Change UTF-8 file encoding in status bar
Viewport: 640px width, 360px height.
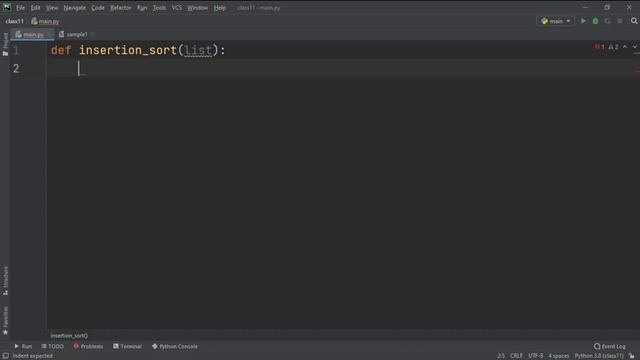(536, 356)
